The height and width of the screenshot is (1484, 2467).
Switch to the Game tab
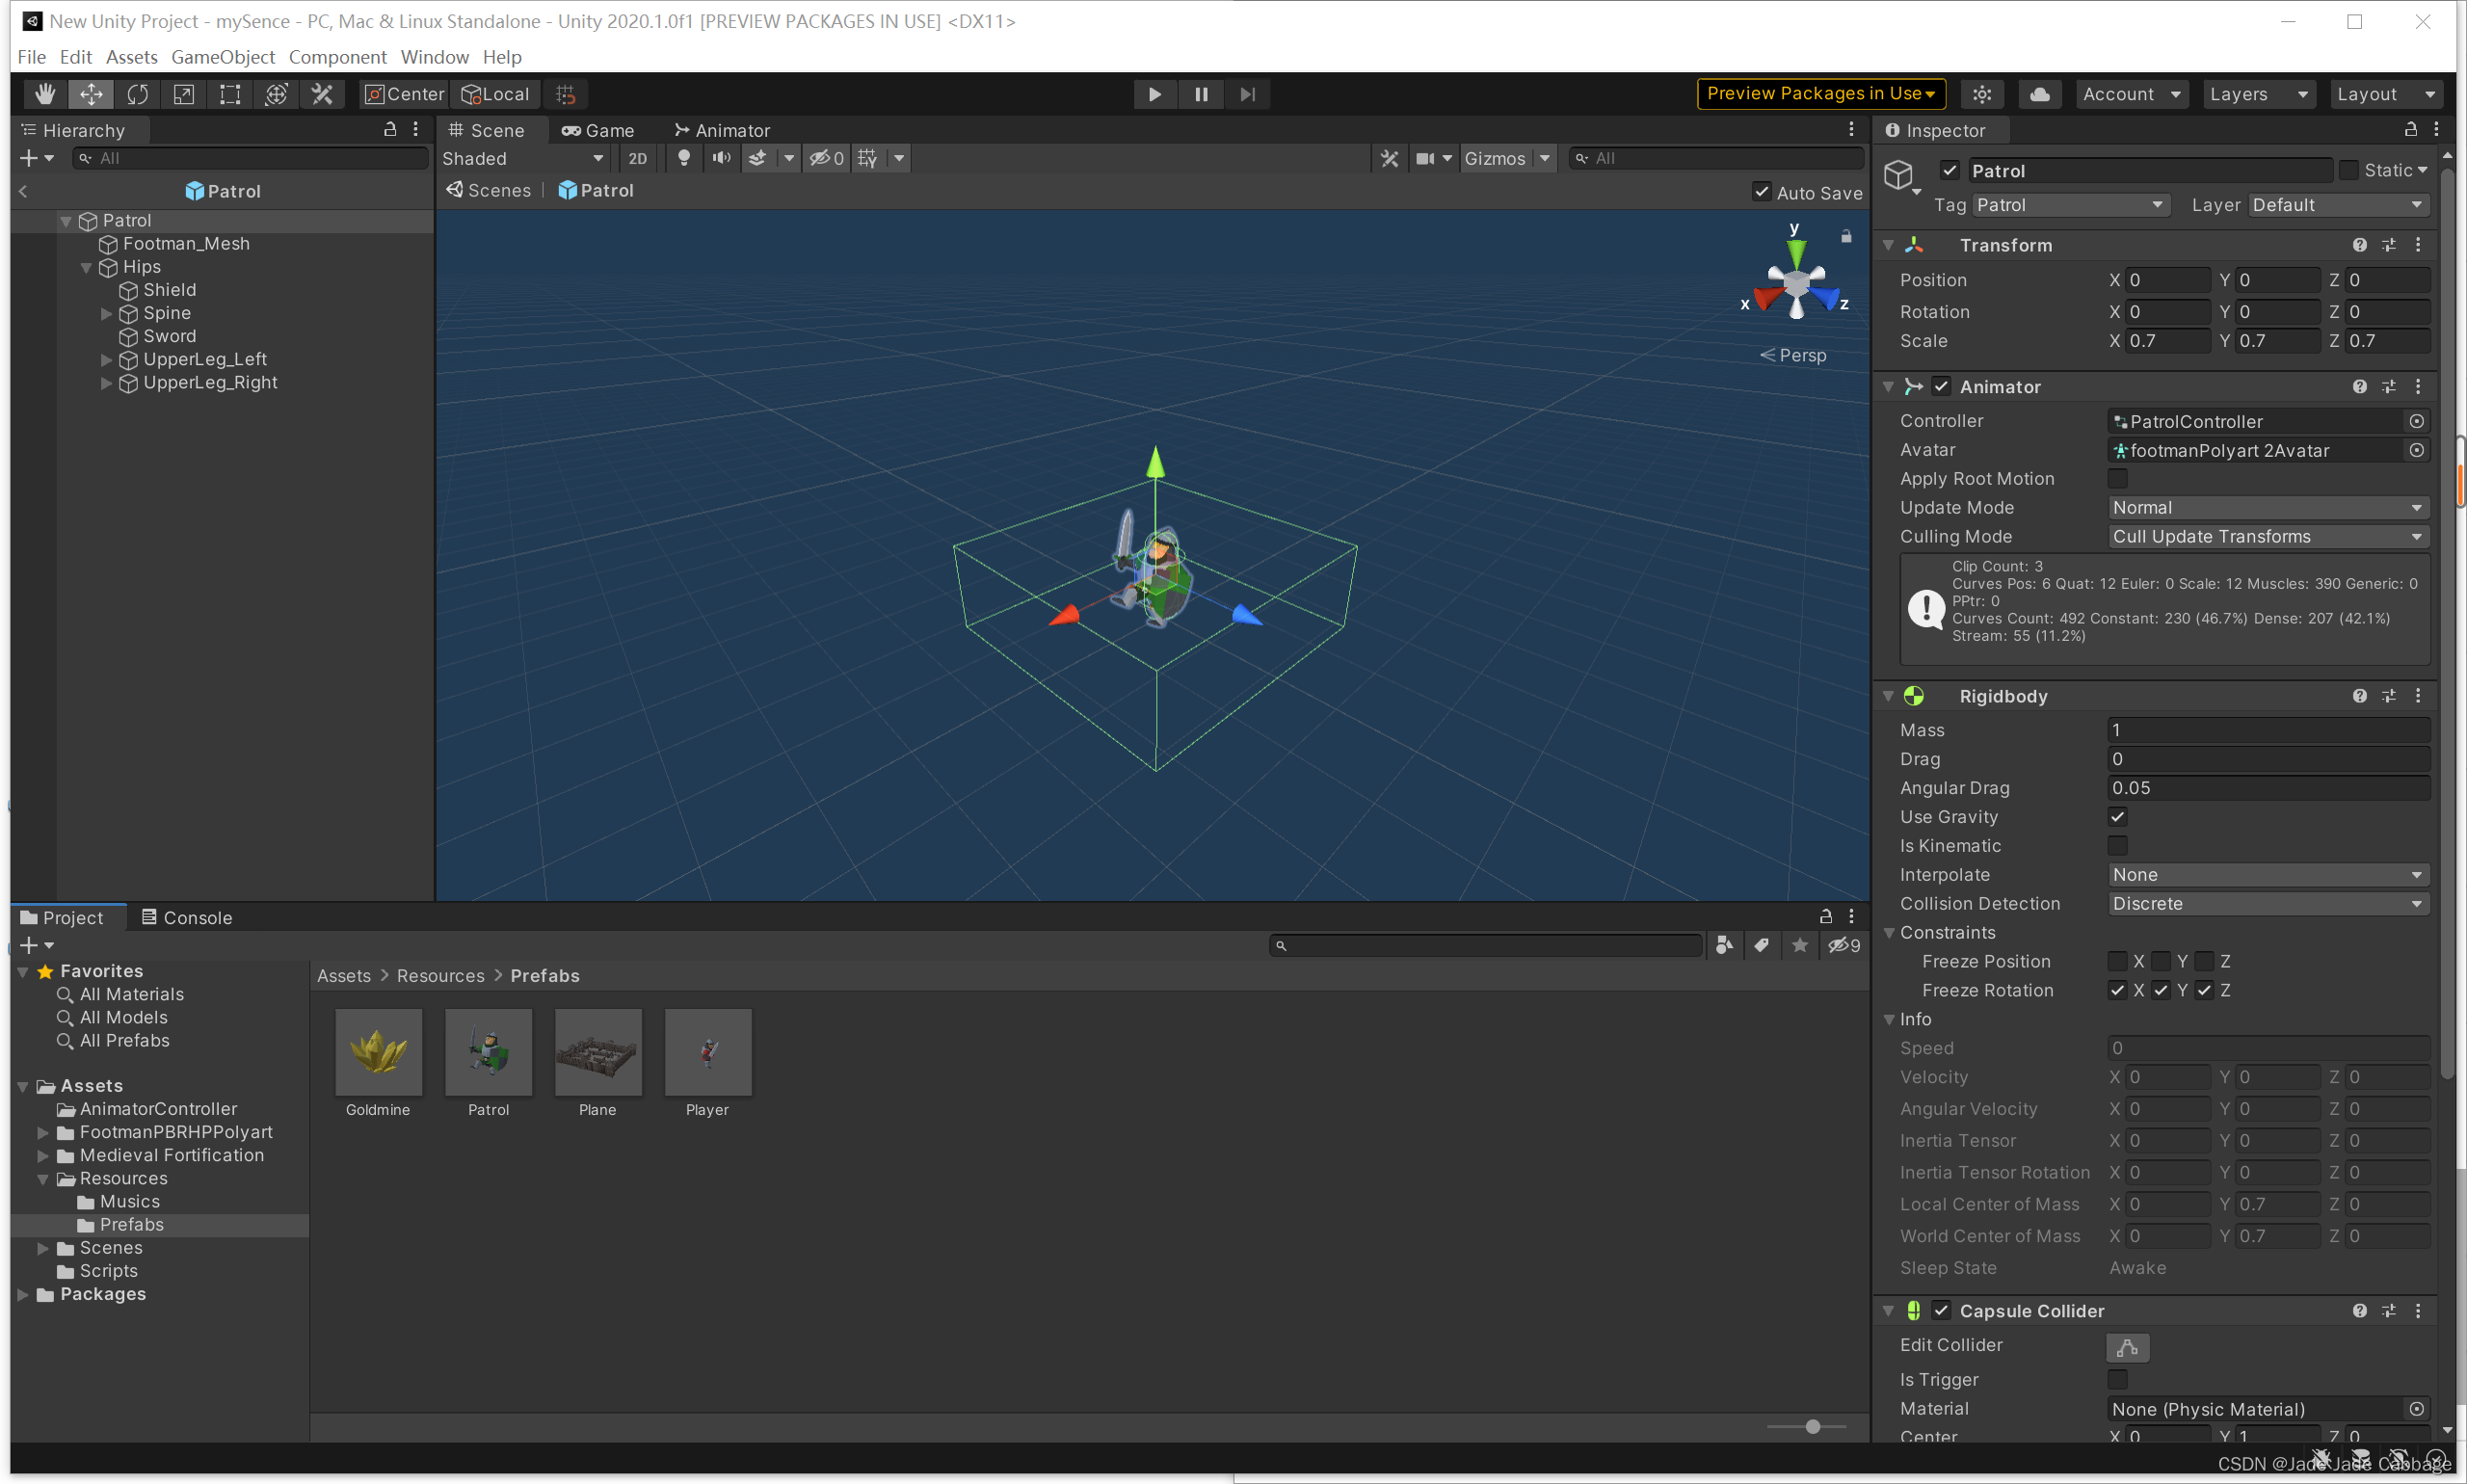coord(598,130)
